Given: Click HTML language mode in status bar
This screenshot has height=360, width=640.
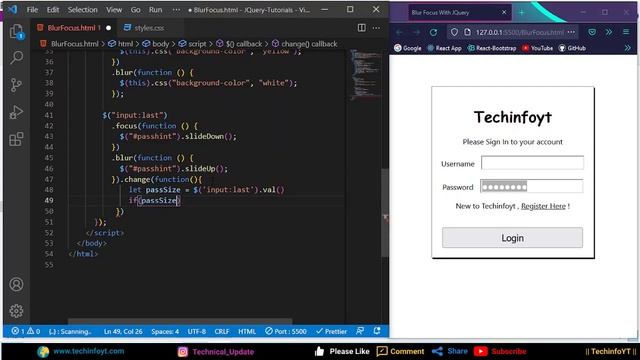Looking at the screenshot, I should point(247,331).
